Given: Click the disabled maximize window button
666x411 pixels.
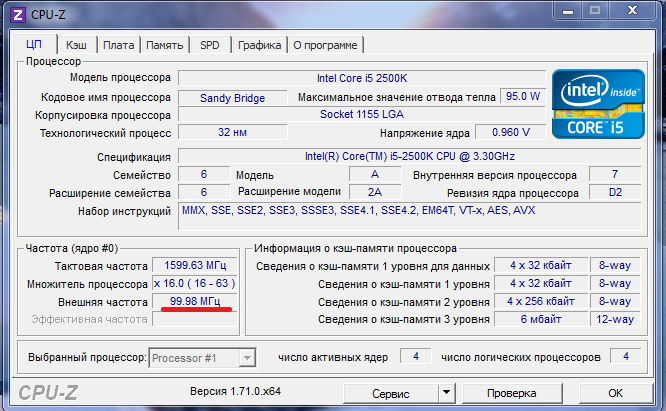Looking at the screenshot, I should point(595,11).
